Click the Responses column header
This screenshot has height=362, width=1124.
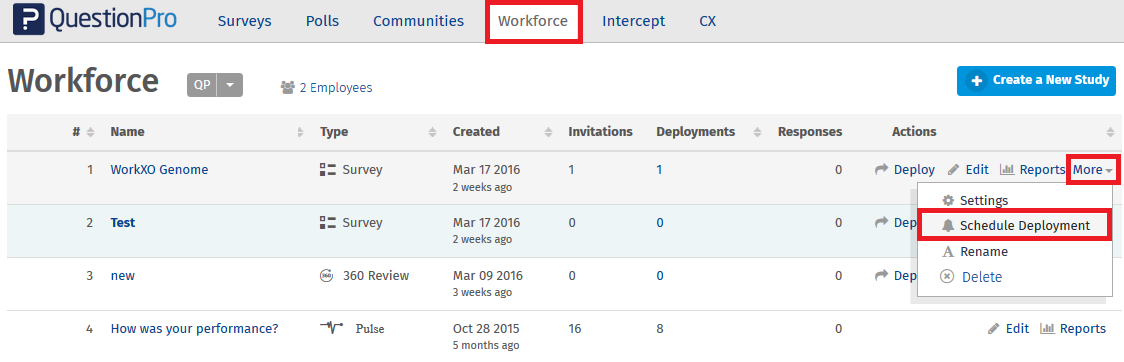tap(810, 132)
